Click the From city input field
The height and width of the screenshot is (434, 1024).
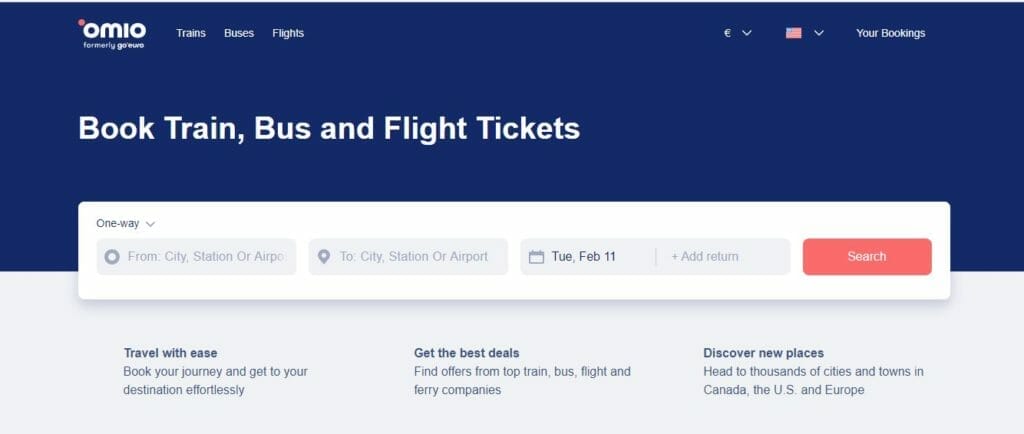[197, 256]
